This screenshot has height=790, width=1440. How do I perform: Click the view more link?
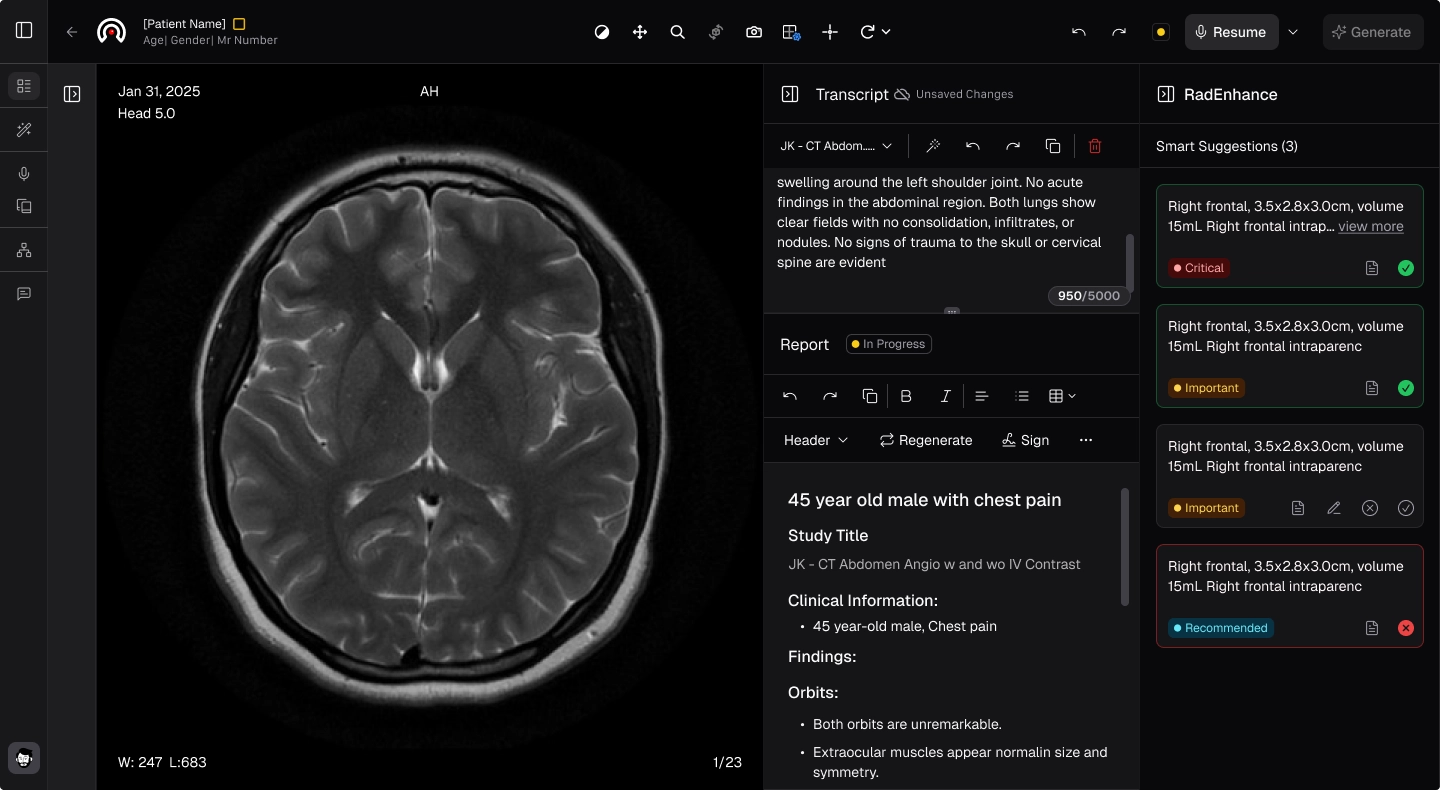pyautogui.click(x=1371, y=226)
